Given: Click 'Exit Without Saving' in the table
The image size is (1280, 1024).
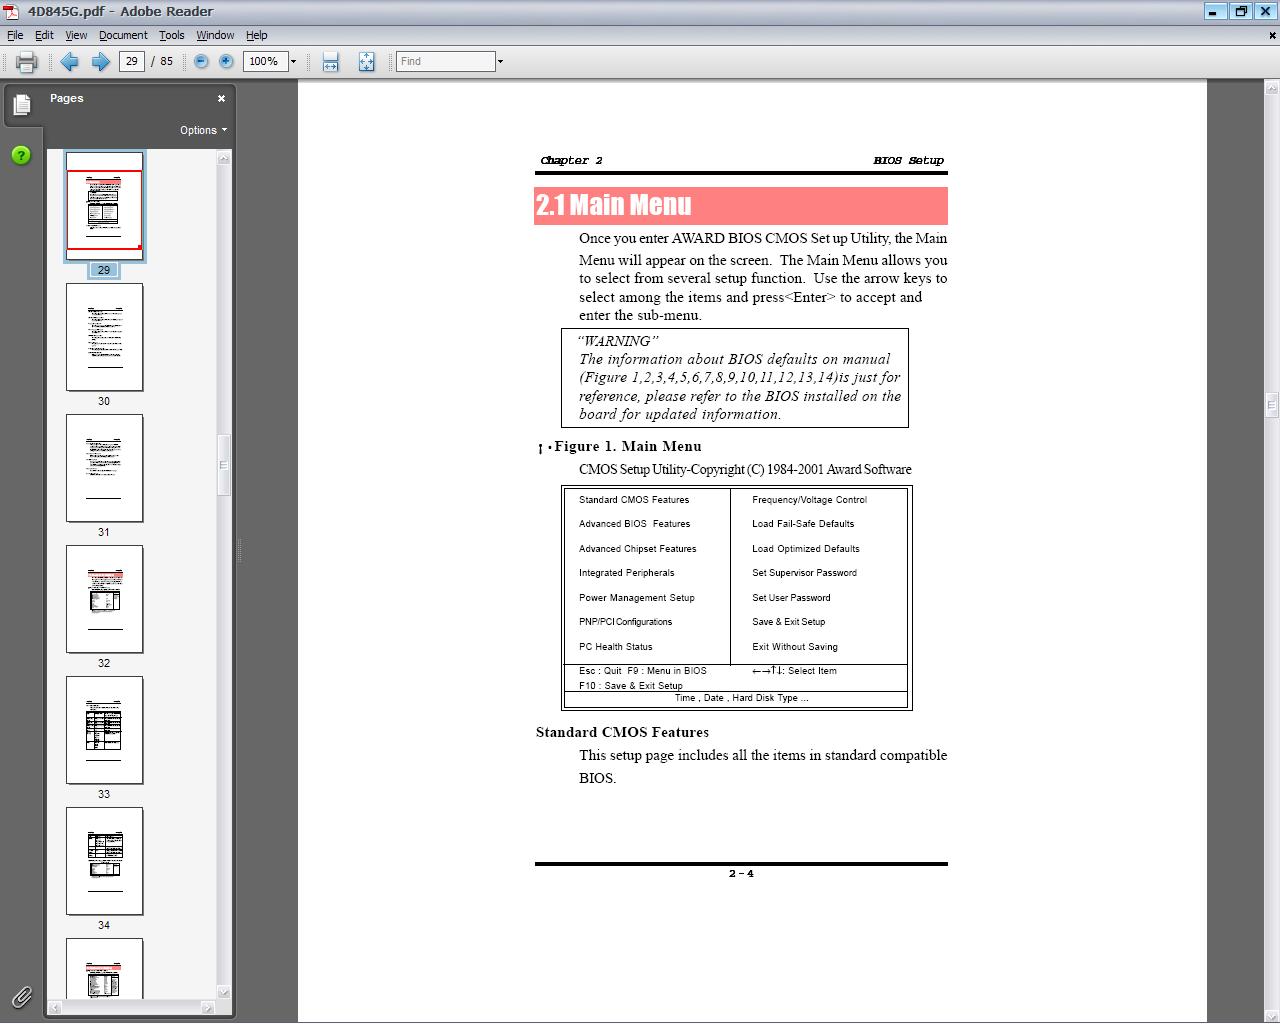Looking at the screenshot, I should [795, 647].
